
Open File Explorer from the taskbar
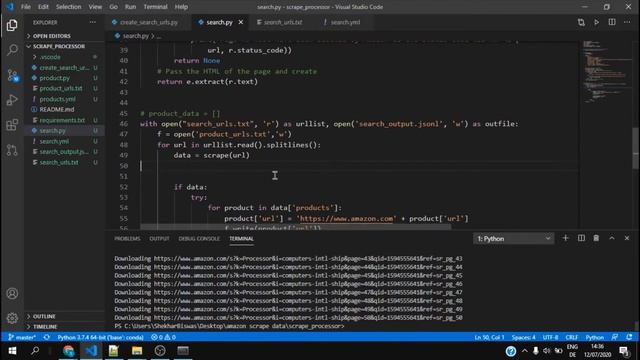(137, 351)
